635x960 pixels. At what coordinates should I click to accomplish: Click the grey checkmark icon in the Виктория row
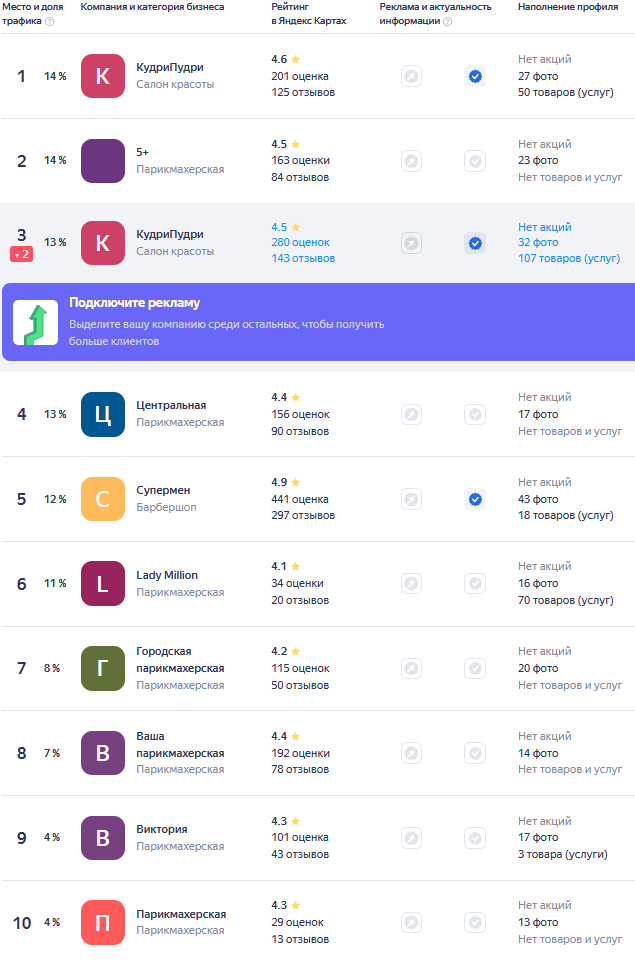[475, 838]
